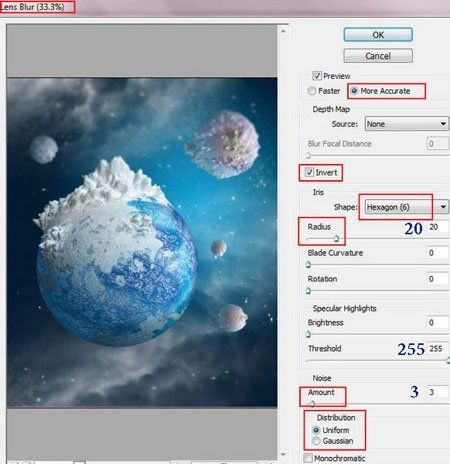Viewport: 450px width, 464px height.
Task: Click the Brightness slider handle
Action: pyautogui.click(x=308, y=334)
